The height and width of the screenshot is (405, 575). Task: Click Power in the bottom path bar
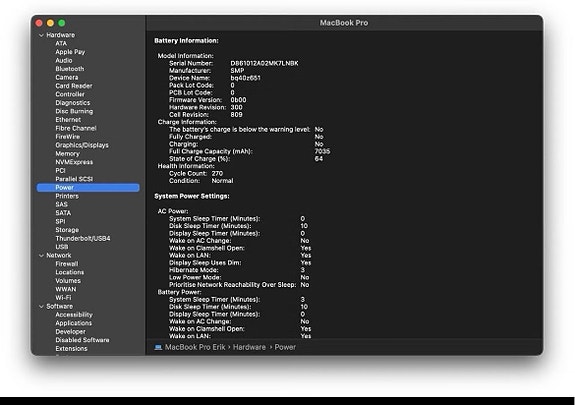(x=285, y=347)
